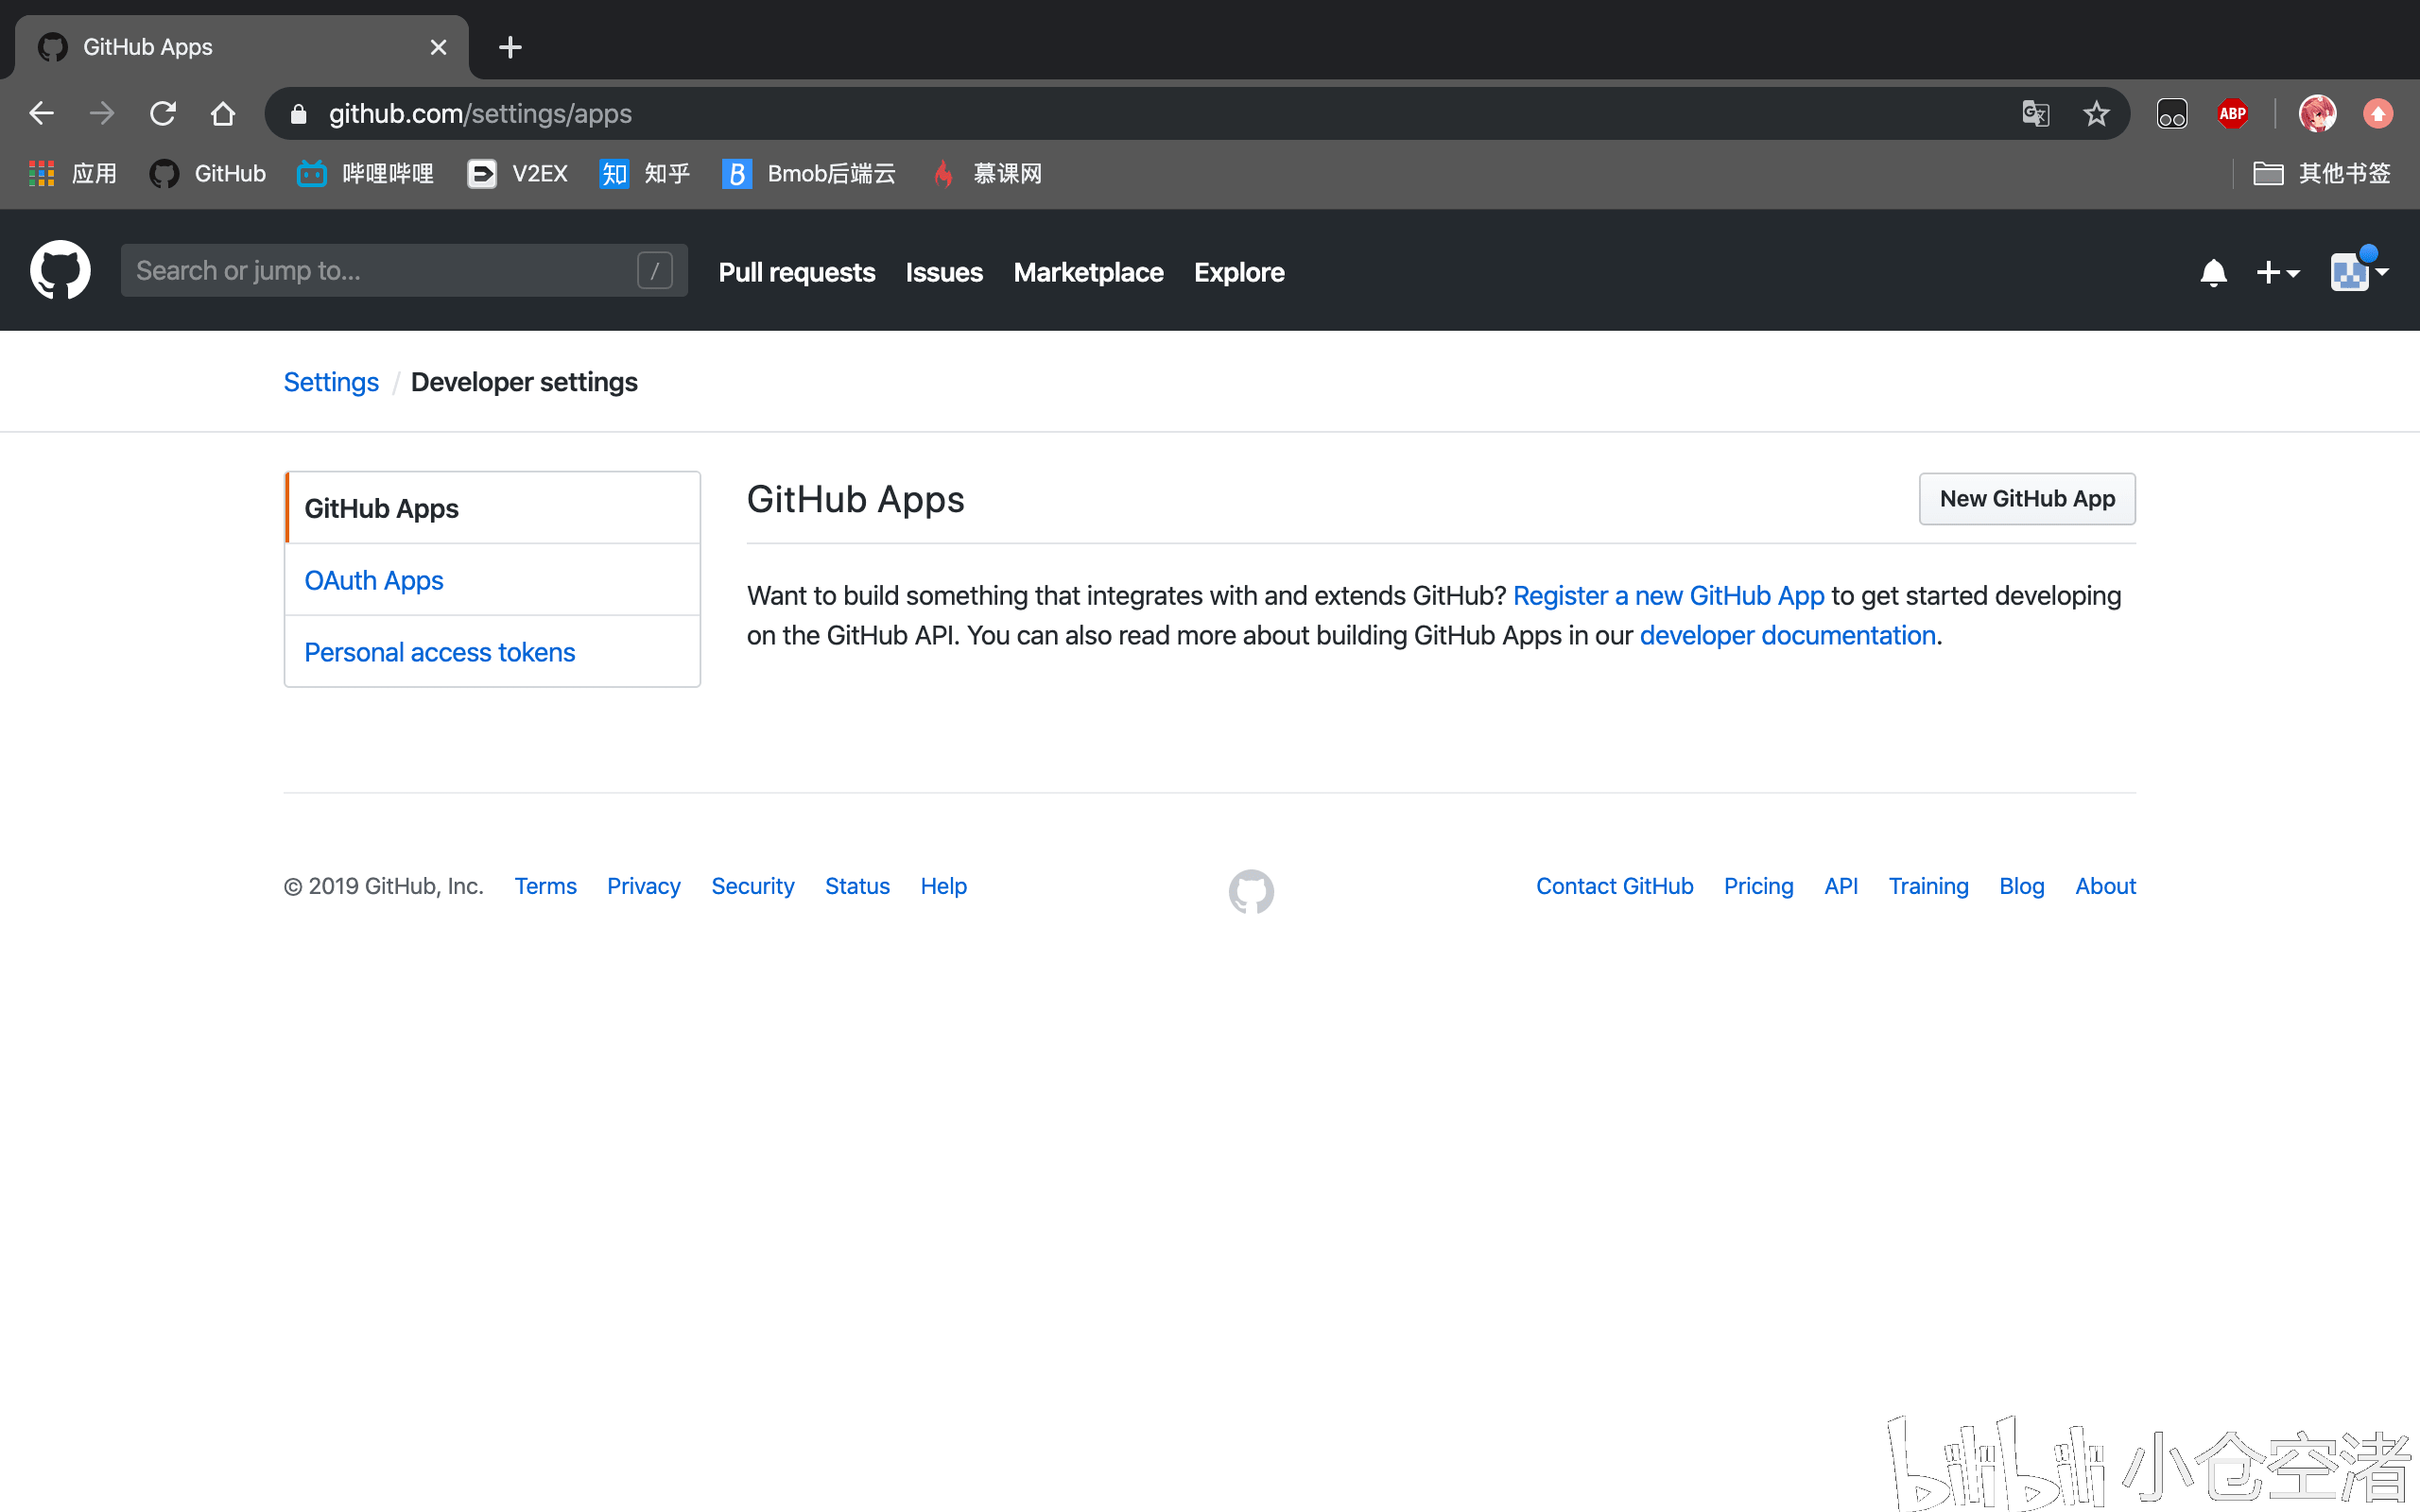2420x1512 pixels.
Task: Open Explore in the header
Action: pyautogui.click(x=1239, y=272)
